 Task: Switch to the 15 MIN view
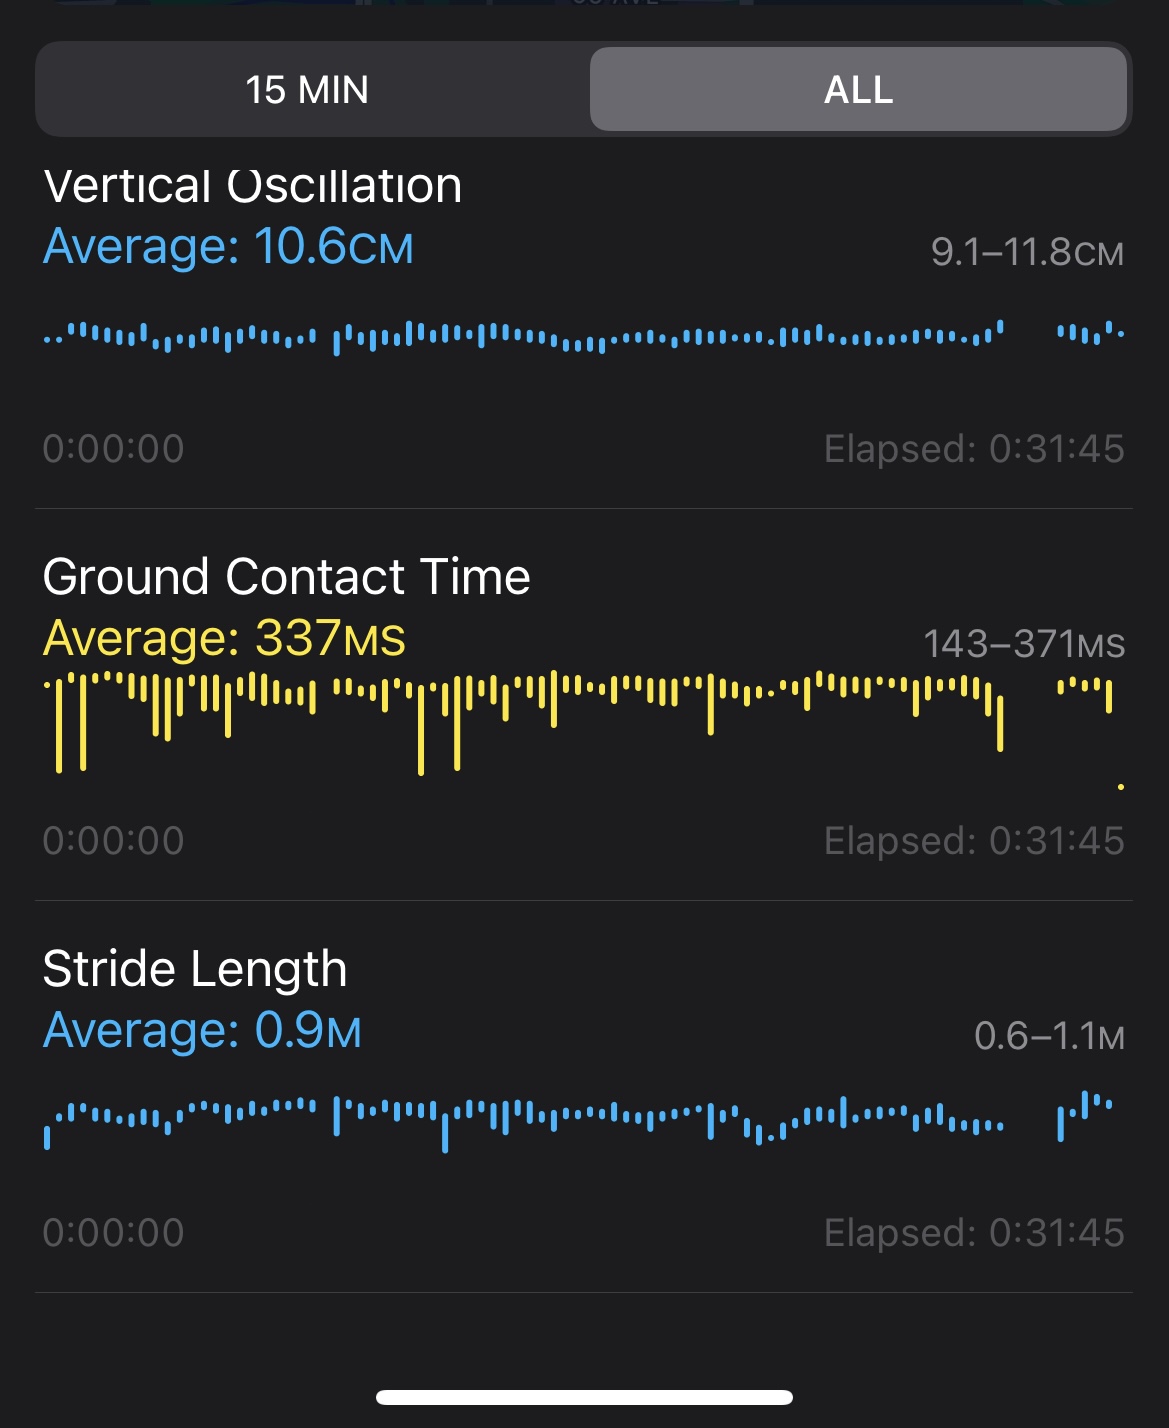click(x=307, y=90)
